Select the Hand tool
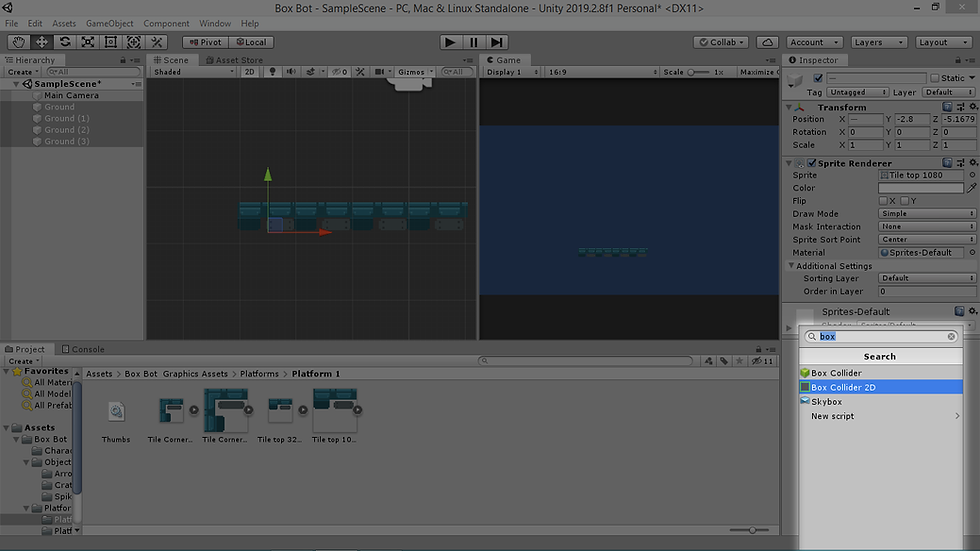 (19, 42)
